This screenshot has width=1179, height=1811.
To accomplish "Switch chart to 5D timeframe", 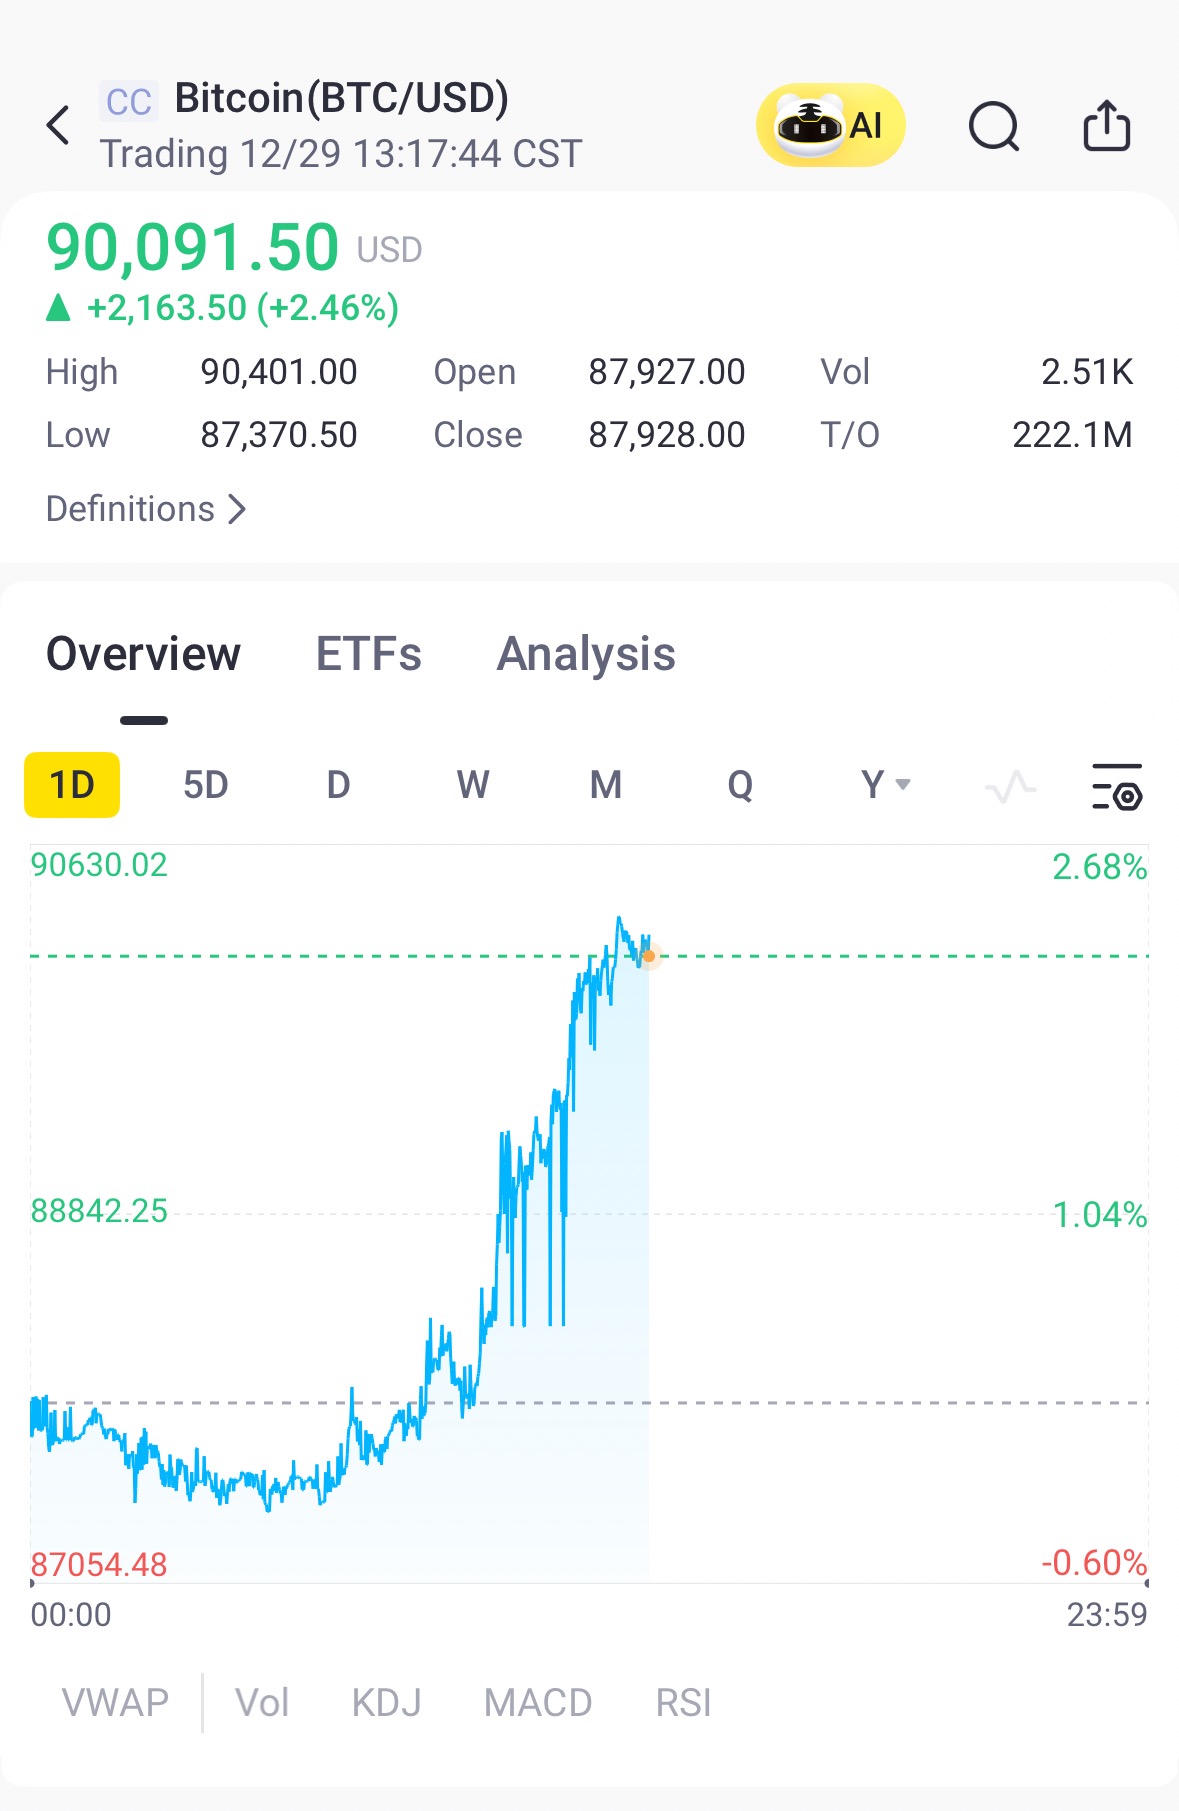I will click(205, 785).
